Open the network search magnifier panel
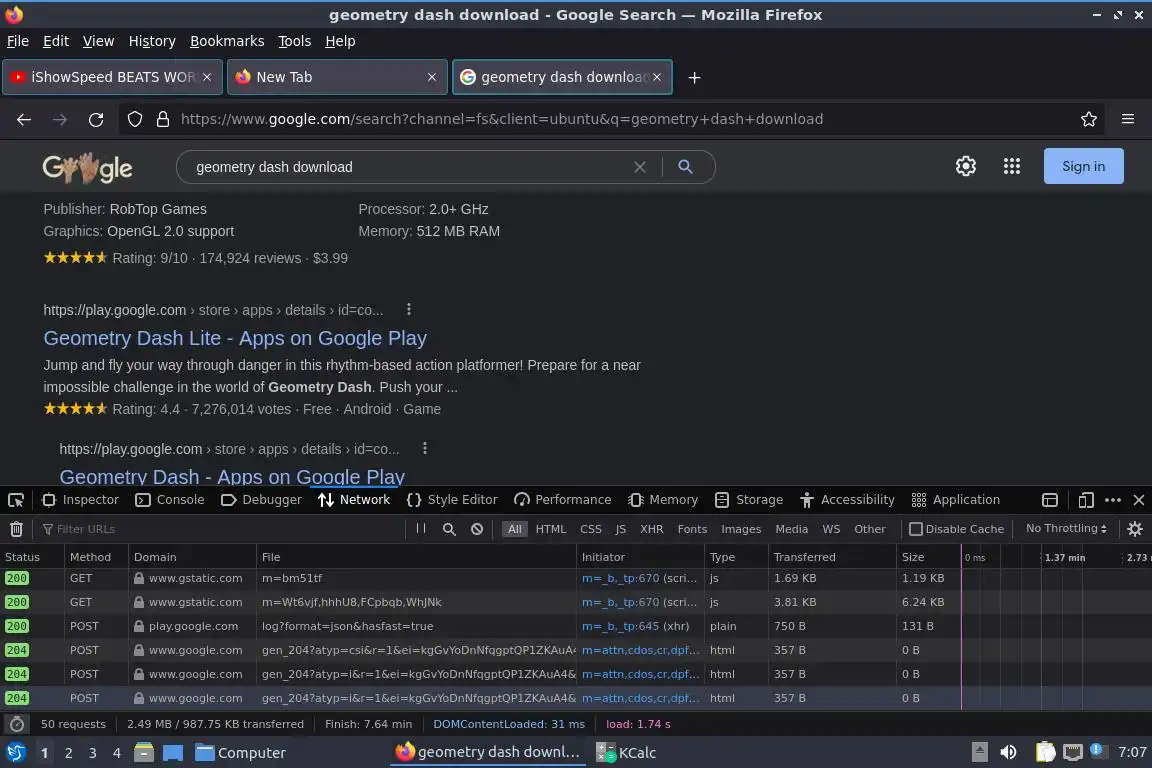 tap(449, 529)
